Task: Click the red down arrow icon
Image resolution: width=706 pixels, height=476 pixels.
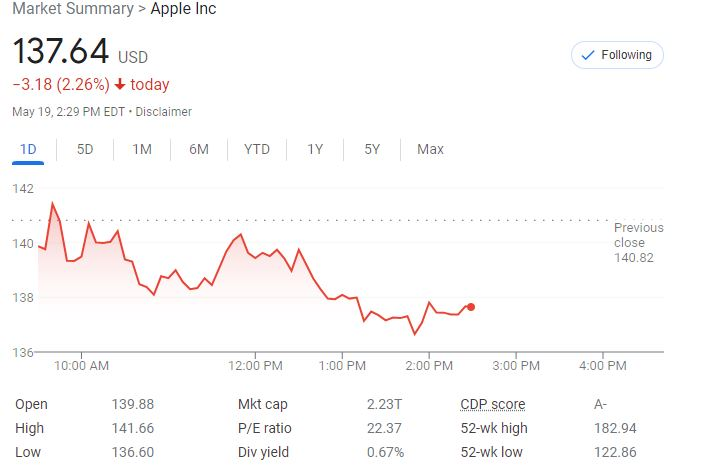Action: pyautogui.click(x=120, y=85)
